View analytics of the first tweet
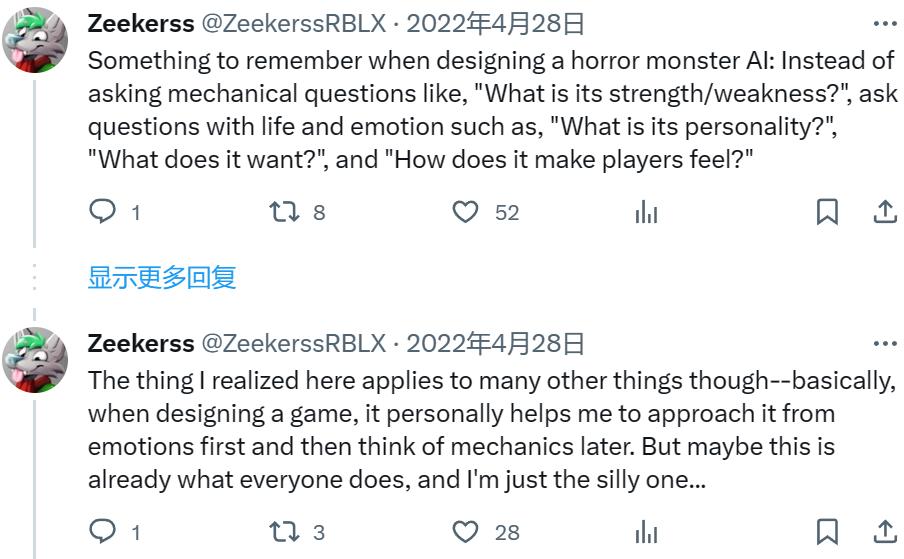Screen dimensions: 904x559 (x=646, y=211)
